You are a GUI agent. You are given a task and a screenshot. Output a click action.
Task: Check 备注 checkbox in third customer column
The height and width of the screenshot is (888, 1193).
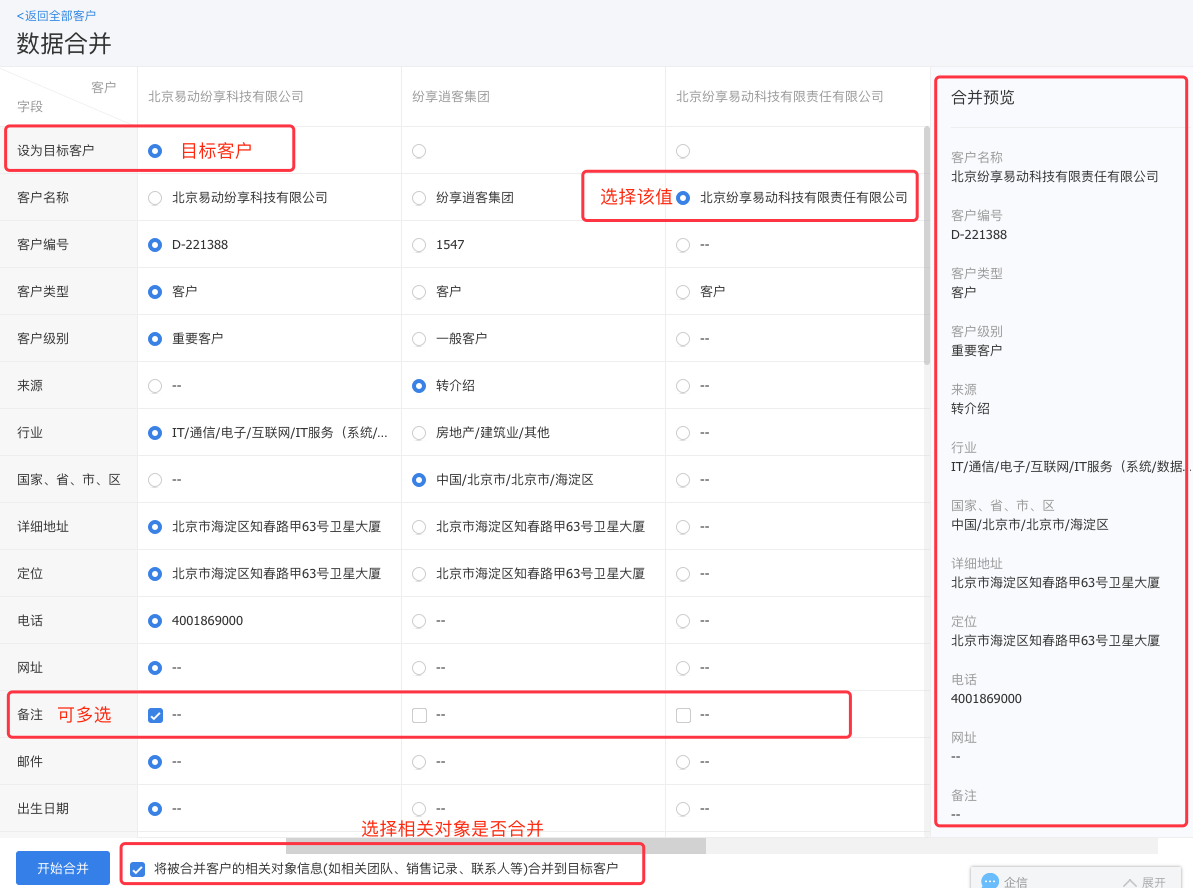683,715
